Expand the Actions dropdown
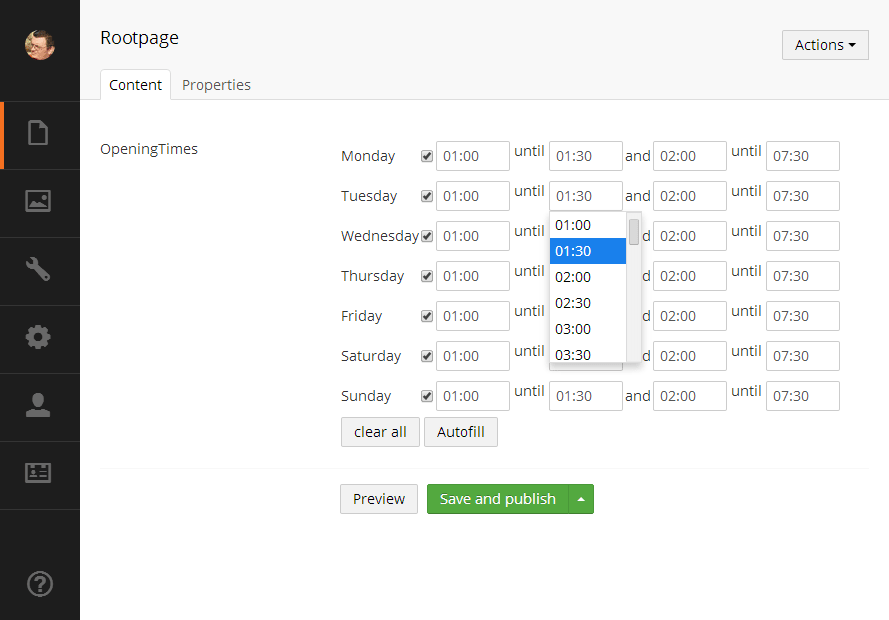 824,45
